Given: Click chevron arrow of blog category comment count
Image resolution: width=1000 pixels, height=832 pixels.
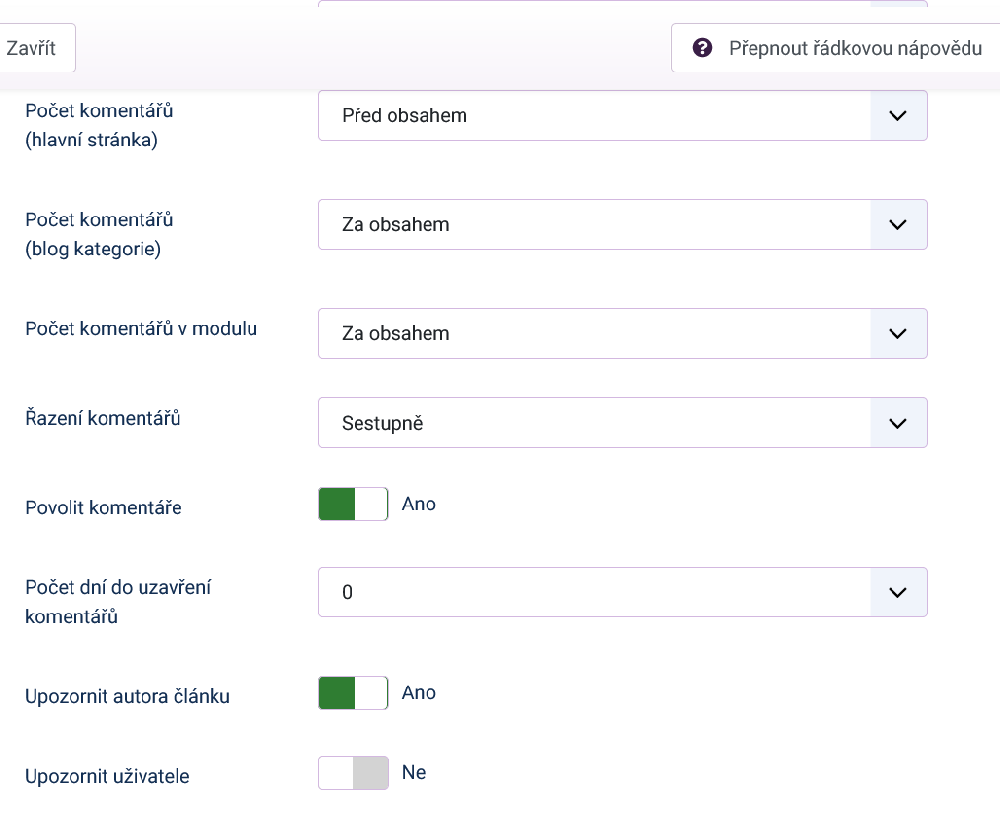Looking at the screenshot, I should 897,225.
